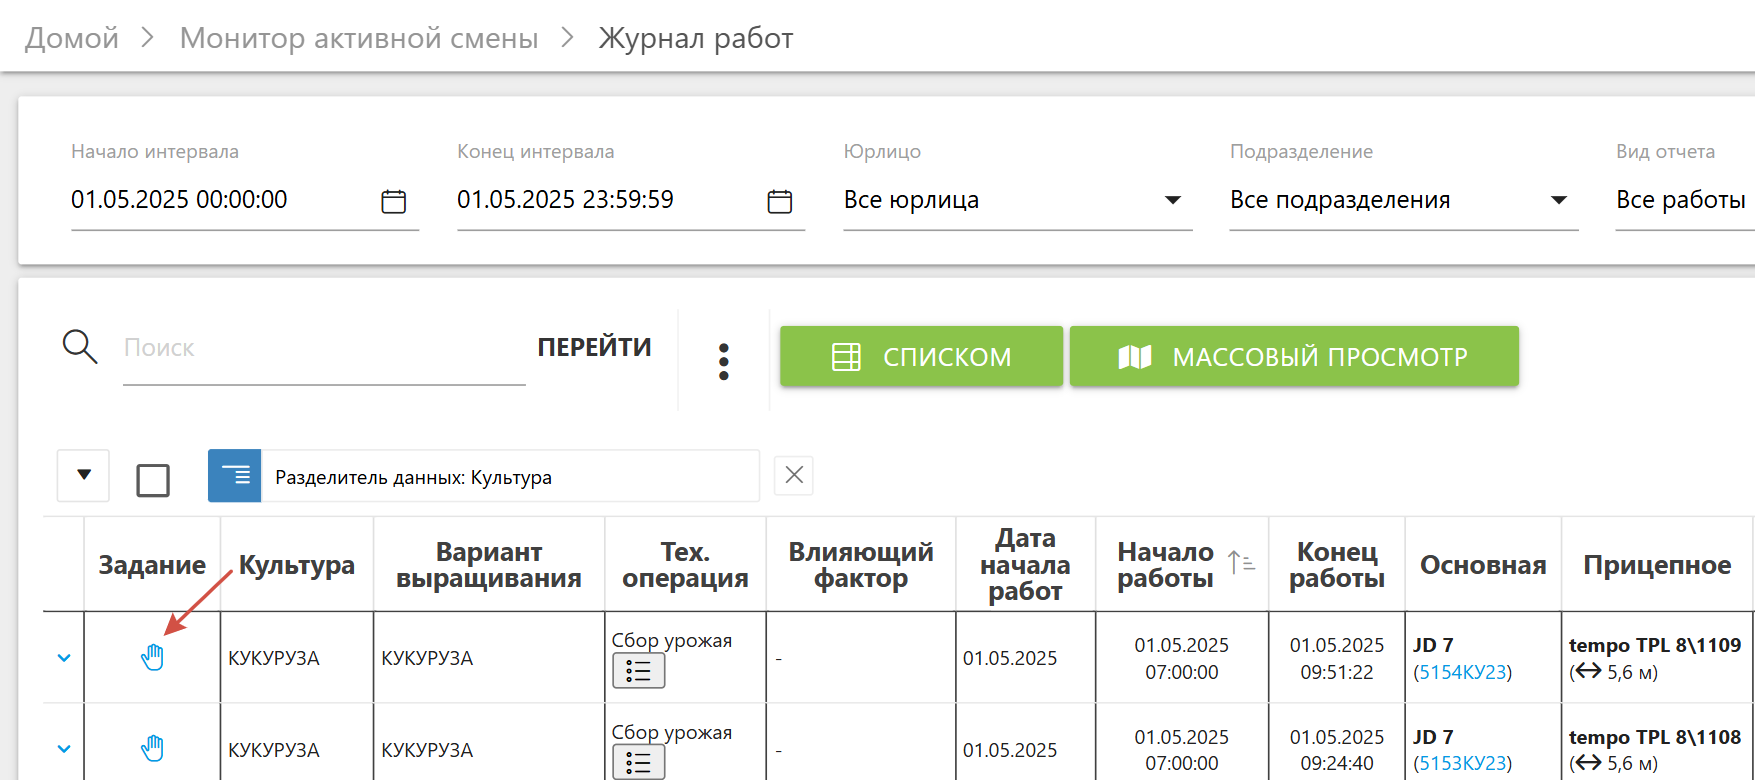Navigate to Монитор активной смены breadcrumb

pyautogui.click(x=359, y=38)
